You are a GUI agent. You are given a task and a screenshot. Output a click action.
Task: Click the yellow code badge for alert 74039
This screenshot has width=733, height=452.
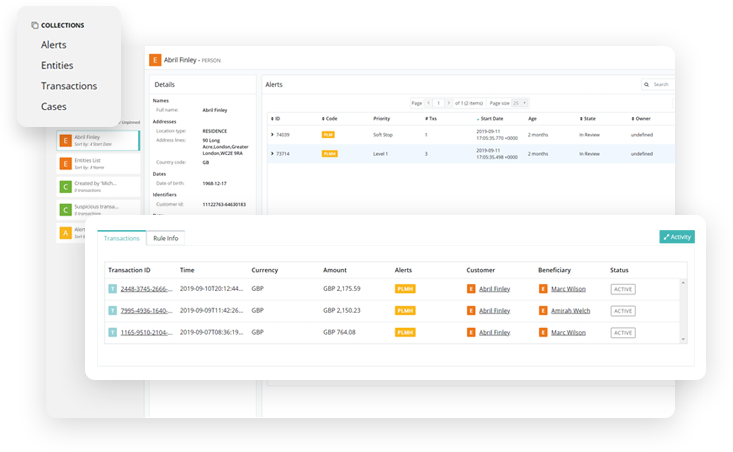[328, 134]
